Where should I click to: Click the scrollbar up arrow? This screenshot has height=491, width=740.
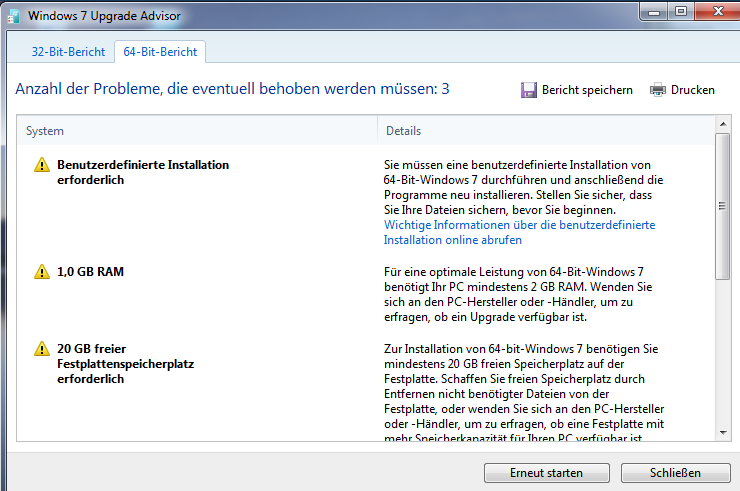point(723,124)
